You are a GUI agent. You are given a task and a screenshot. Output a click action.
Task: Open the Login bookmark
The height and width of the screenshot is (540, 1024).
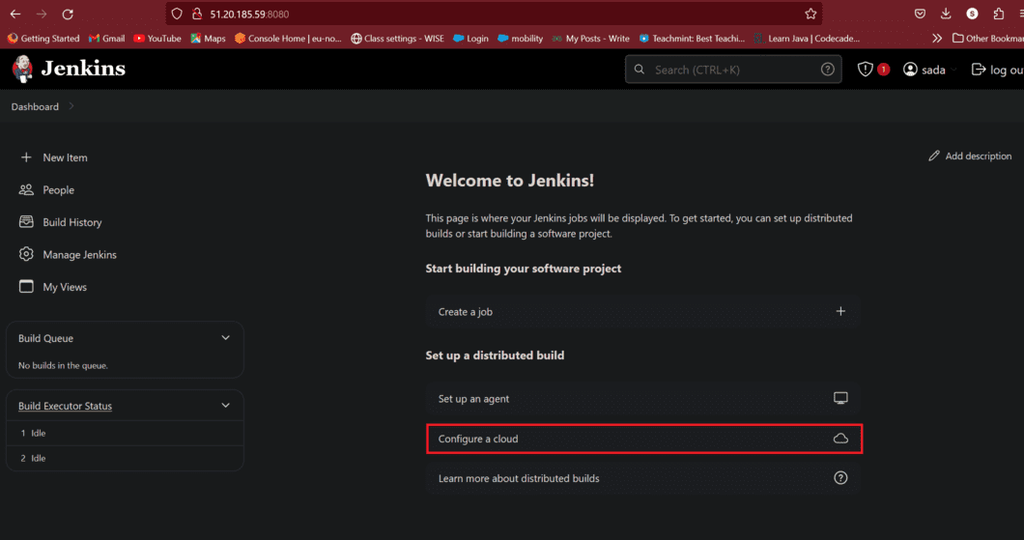pyautogui.click(x=471, y=39)
